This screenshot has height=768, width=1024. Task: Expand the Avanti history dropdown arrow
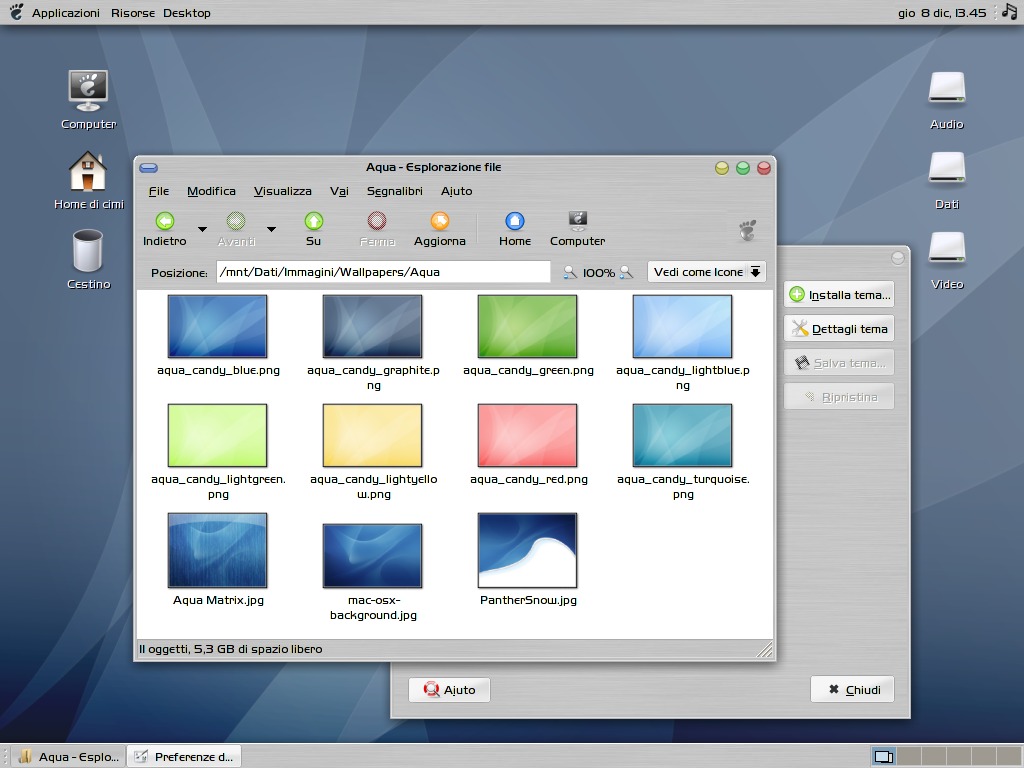(271, 229)
